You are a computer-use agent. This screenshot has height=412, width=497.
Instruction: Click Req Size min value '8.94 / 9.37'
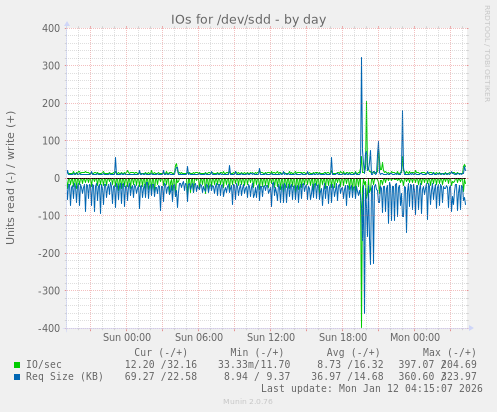pyautogui.click(x=257, y=377)
